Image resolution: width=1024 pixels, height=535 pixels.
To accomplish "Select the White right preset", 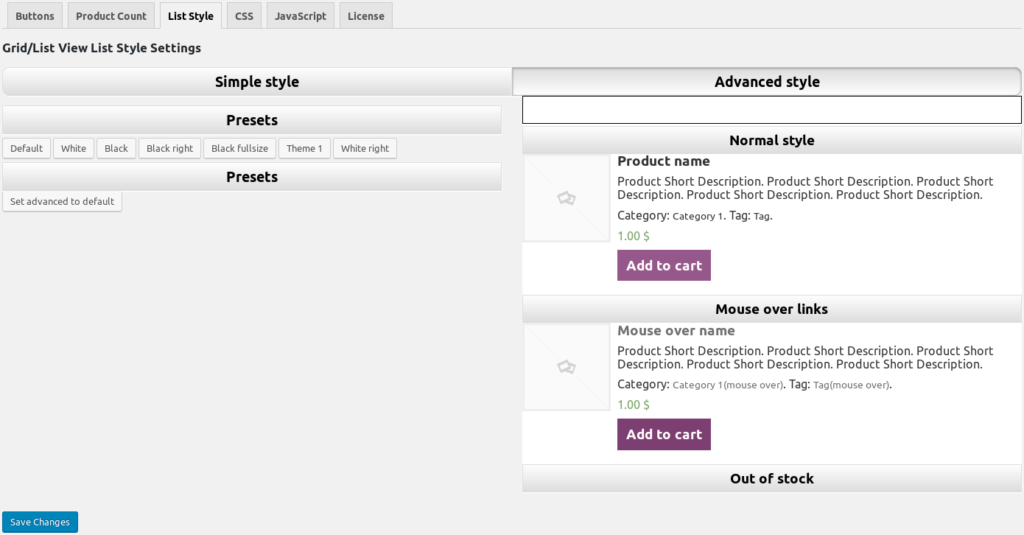I will click(x=364, y=149).
